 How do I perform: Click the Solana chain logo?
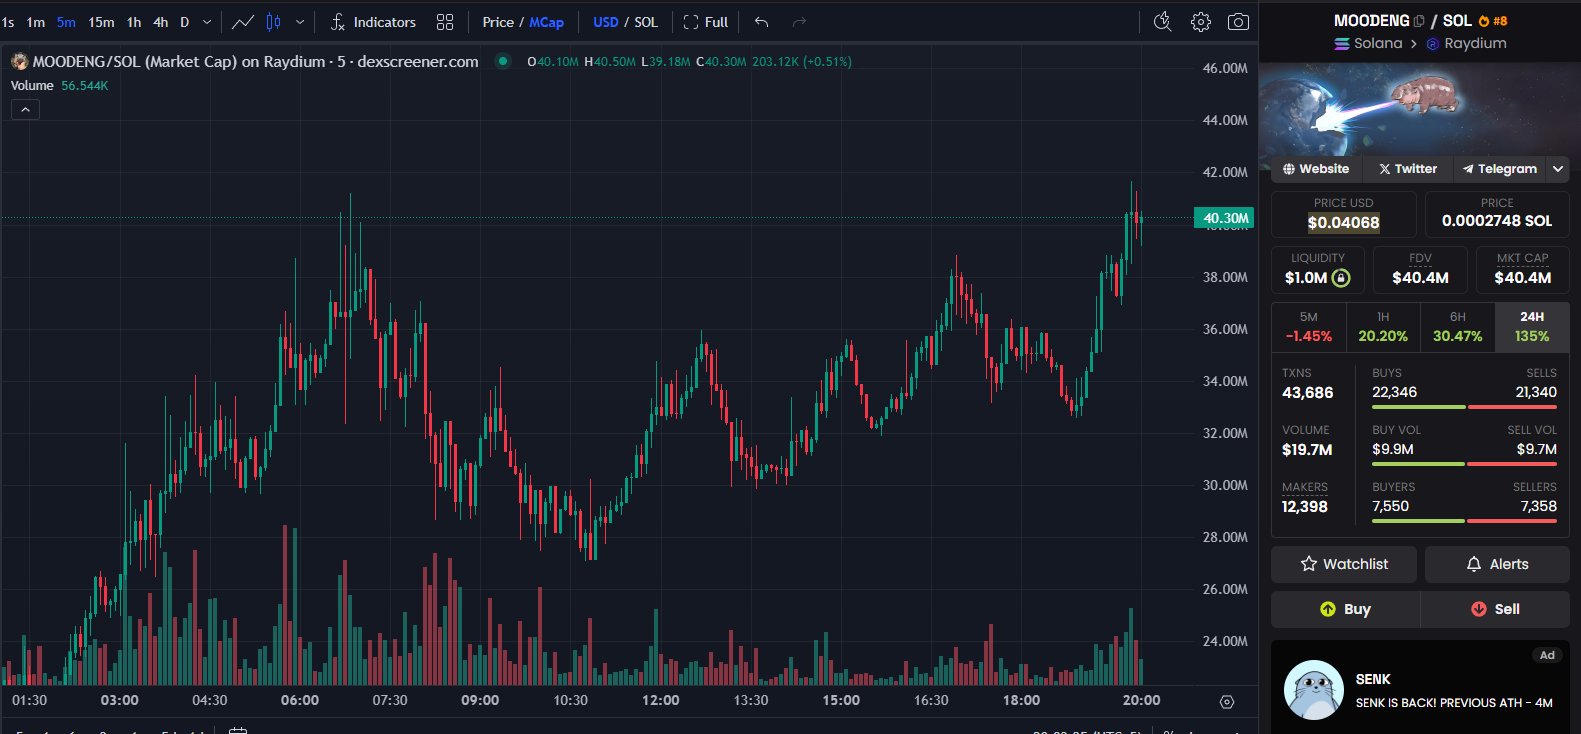(x=1342, y=44)
